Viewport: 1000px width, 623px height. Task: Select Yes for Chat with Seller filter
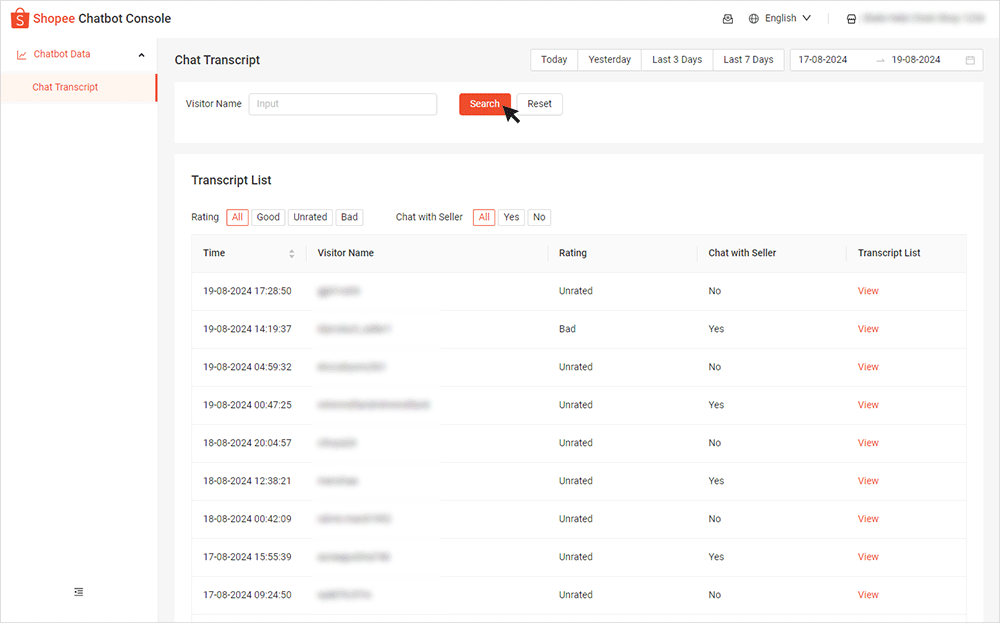[x=511, y=217]
